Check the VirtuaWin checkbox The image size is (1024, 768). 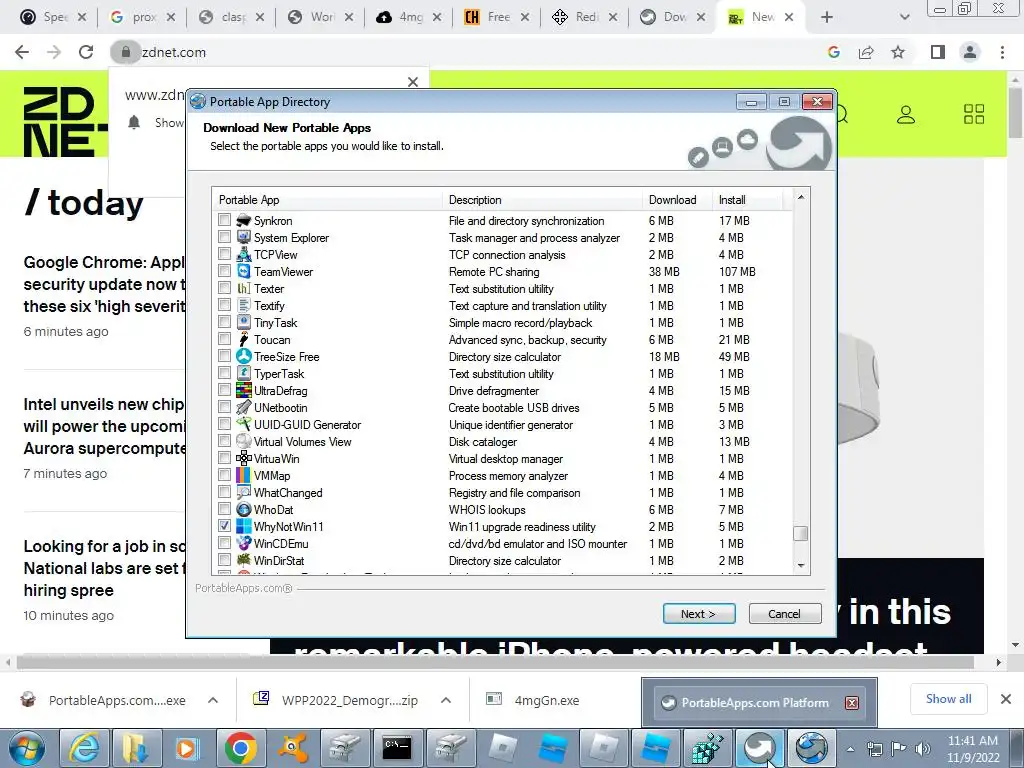tap(225, 458)
